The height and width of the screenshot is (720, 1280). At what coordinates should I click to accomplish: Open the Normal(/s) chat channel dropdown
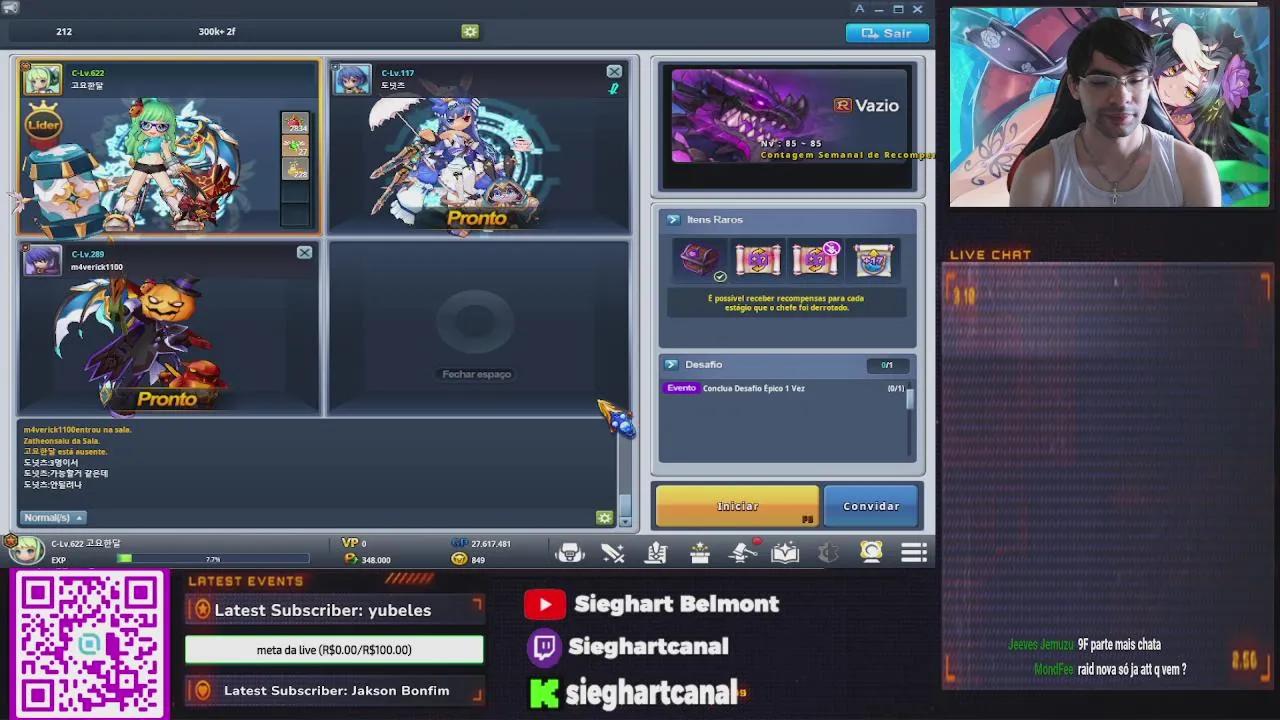tap(52, 517)
